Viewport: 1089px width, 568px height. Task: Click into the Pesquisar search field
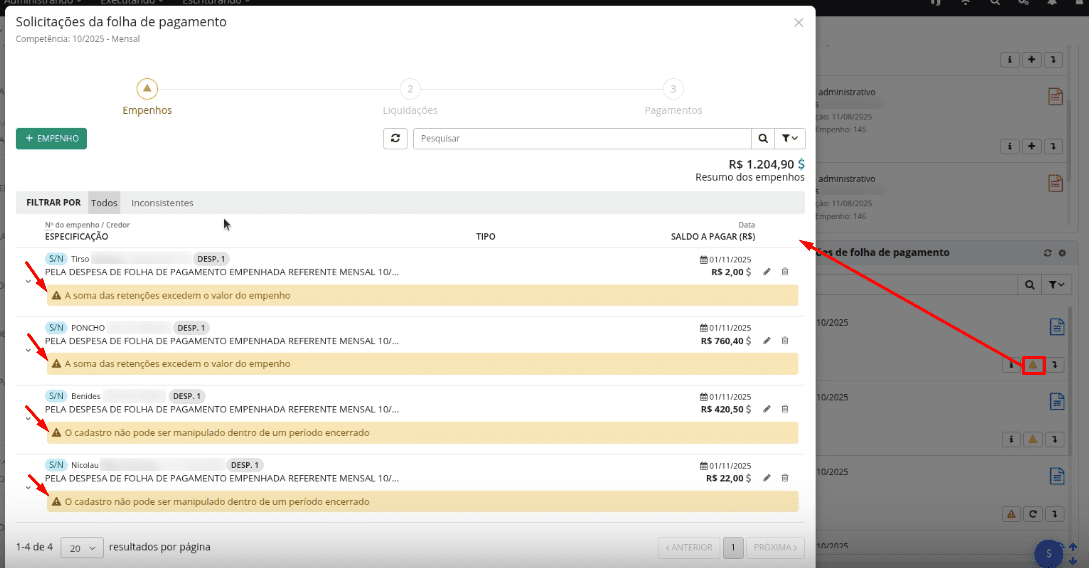pos(582,139)
